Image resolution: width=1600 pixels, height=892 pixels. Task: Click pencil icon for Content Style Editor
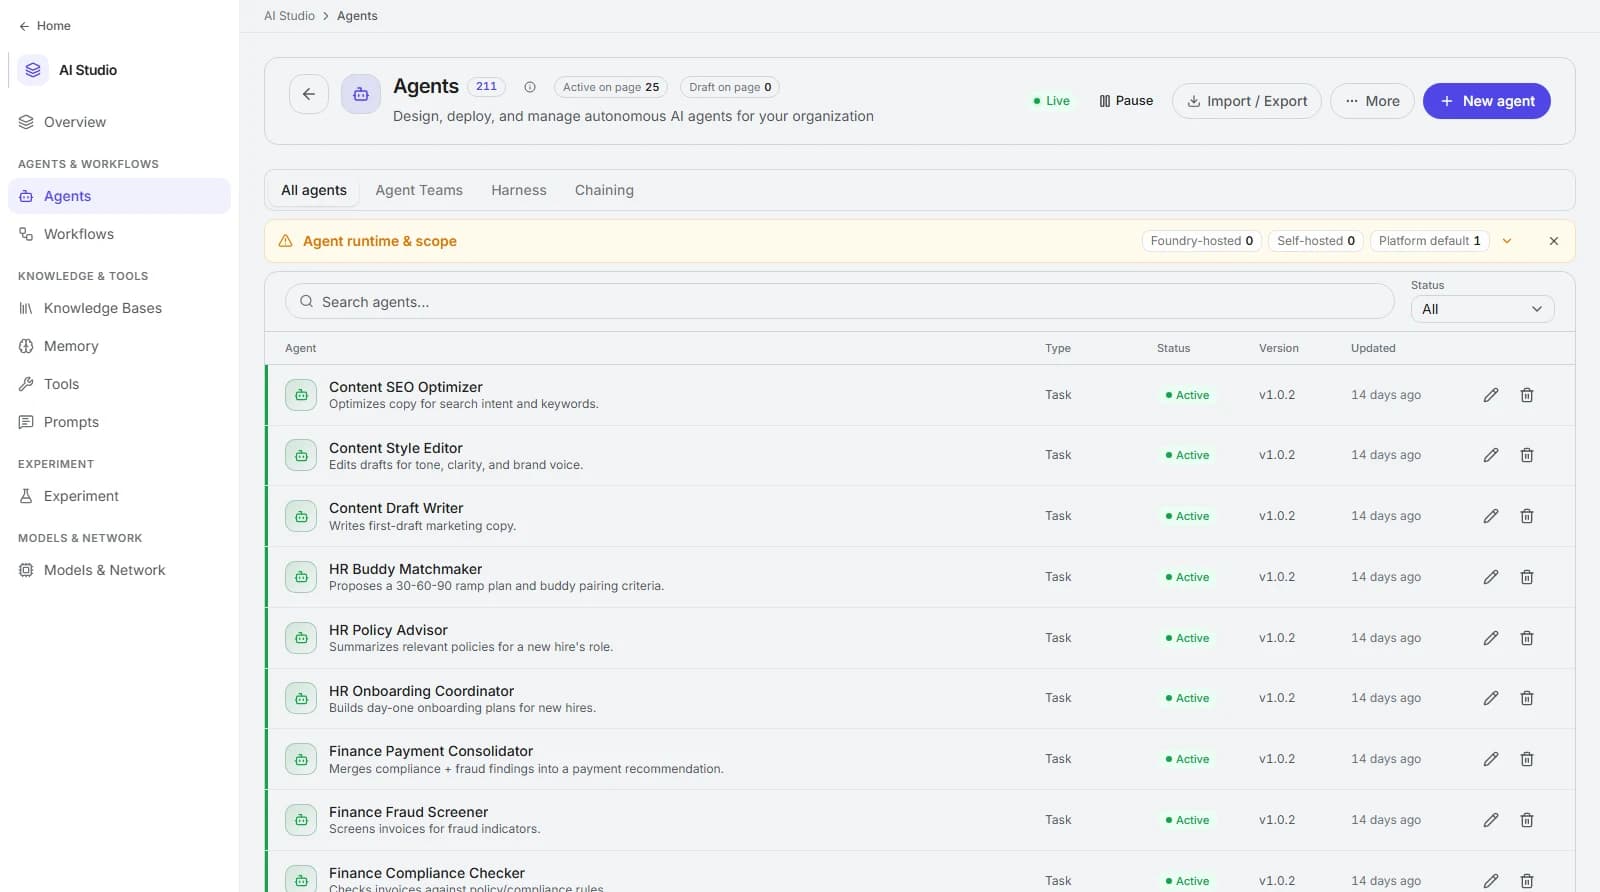click(1490, 455)
